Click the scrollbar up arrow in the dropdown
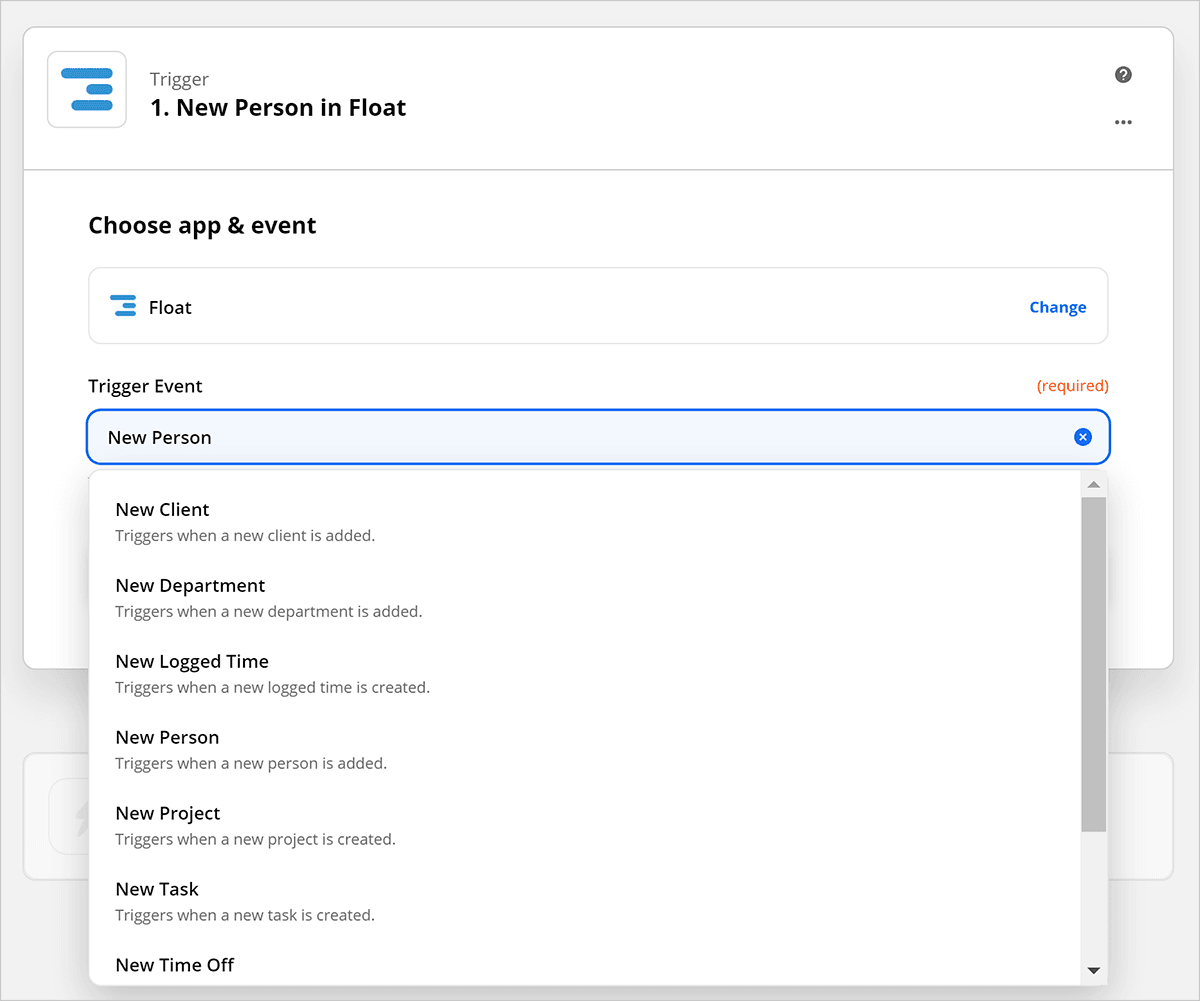The image size is (1200, 1001). (x=1093, y=483)
